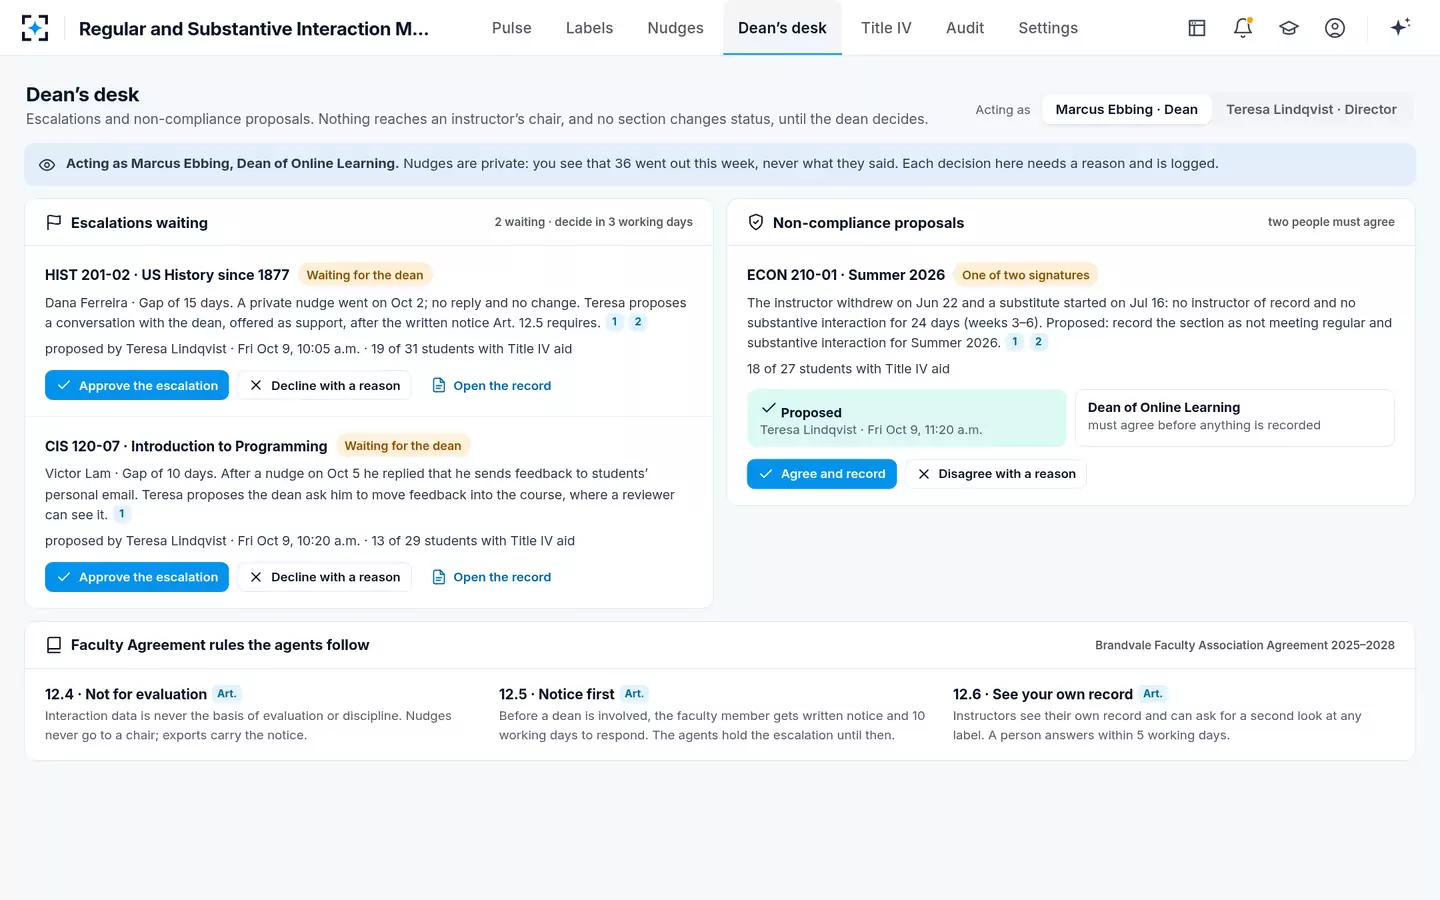Click citation 1 in CIS 120-07 escalation
1440x900 pixels.
[x=122, y=514]
